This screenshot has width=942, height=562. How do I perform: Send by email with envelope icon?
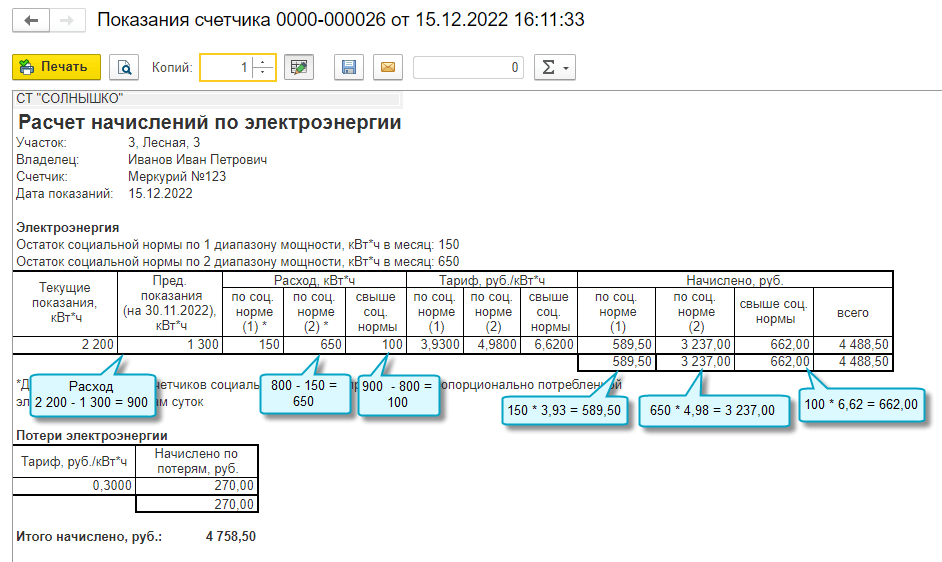tap(387, 67)
